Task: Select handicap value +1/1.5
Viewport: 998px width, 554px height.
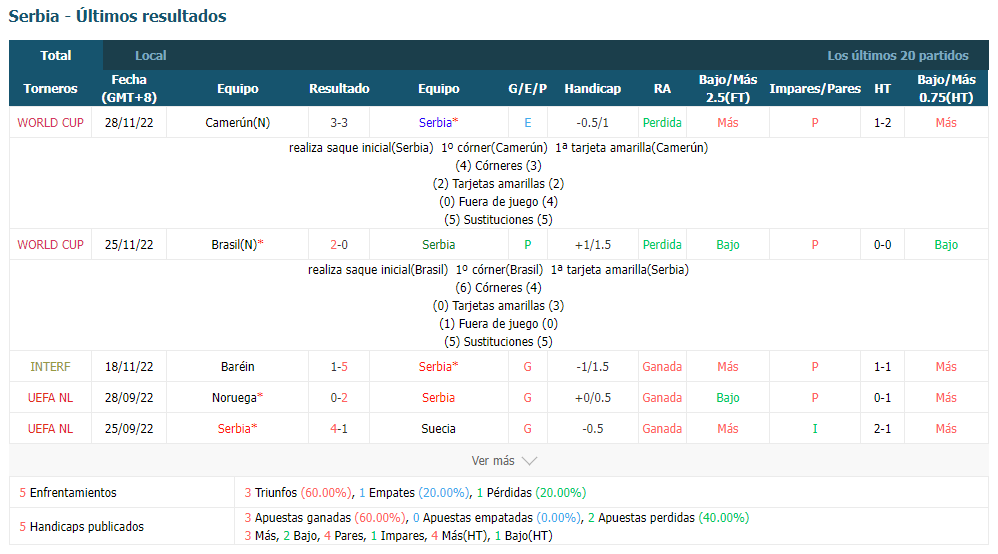Action: (x=593, y=245)
